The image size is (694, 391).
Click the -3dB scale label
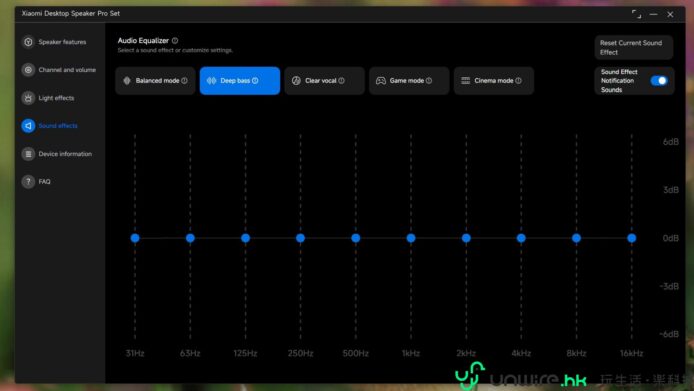669,286
